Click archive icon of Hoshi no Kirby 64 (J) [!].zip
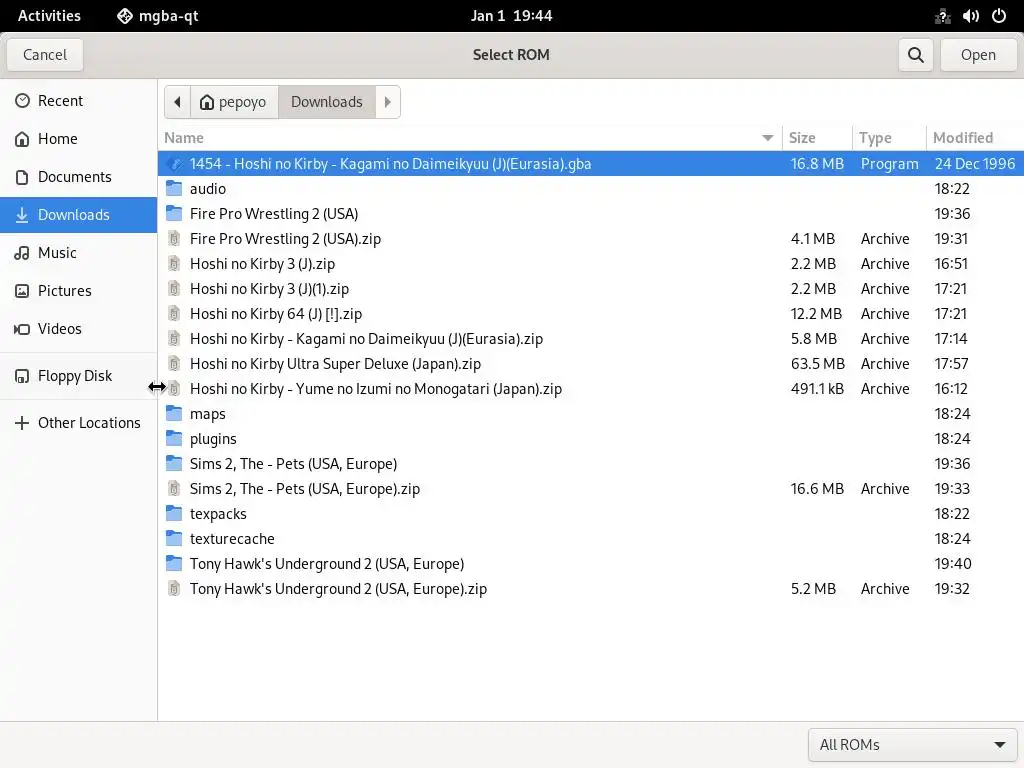Viewport: 1024px width, 768px height. 174,314
